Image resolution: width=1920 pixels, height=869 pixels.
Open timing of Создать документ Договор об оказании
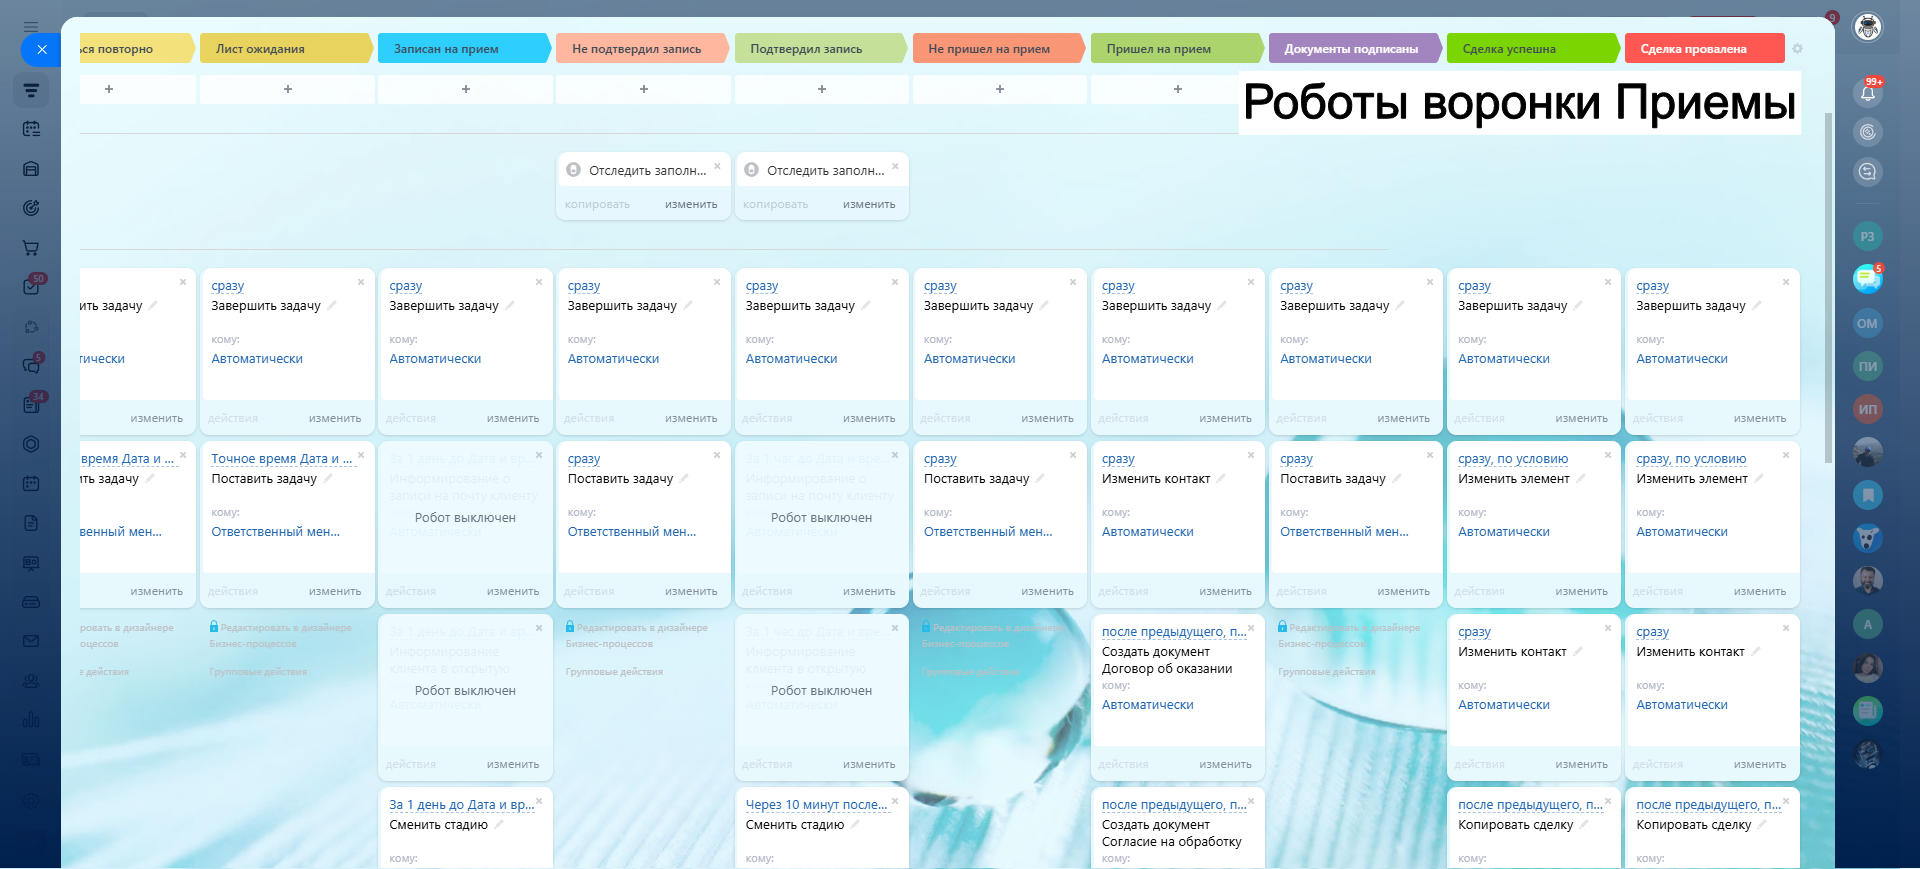point(1174,632)
